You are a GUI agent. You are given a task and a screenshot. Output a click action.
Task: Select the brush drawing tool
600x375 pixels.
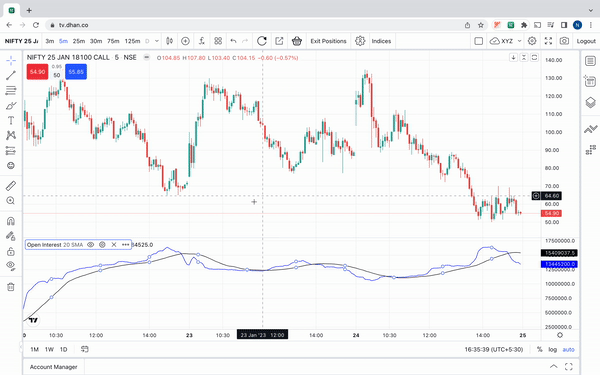click(x=11, y=106)
